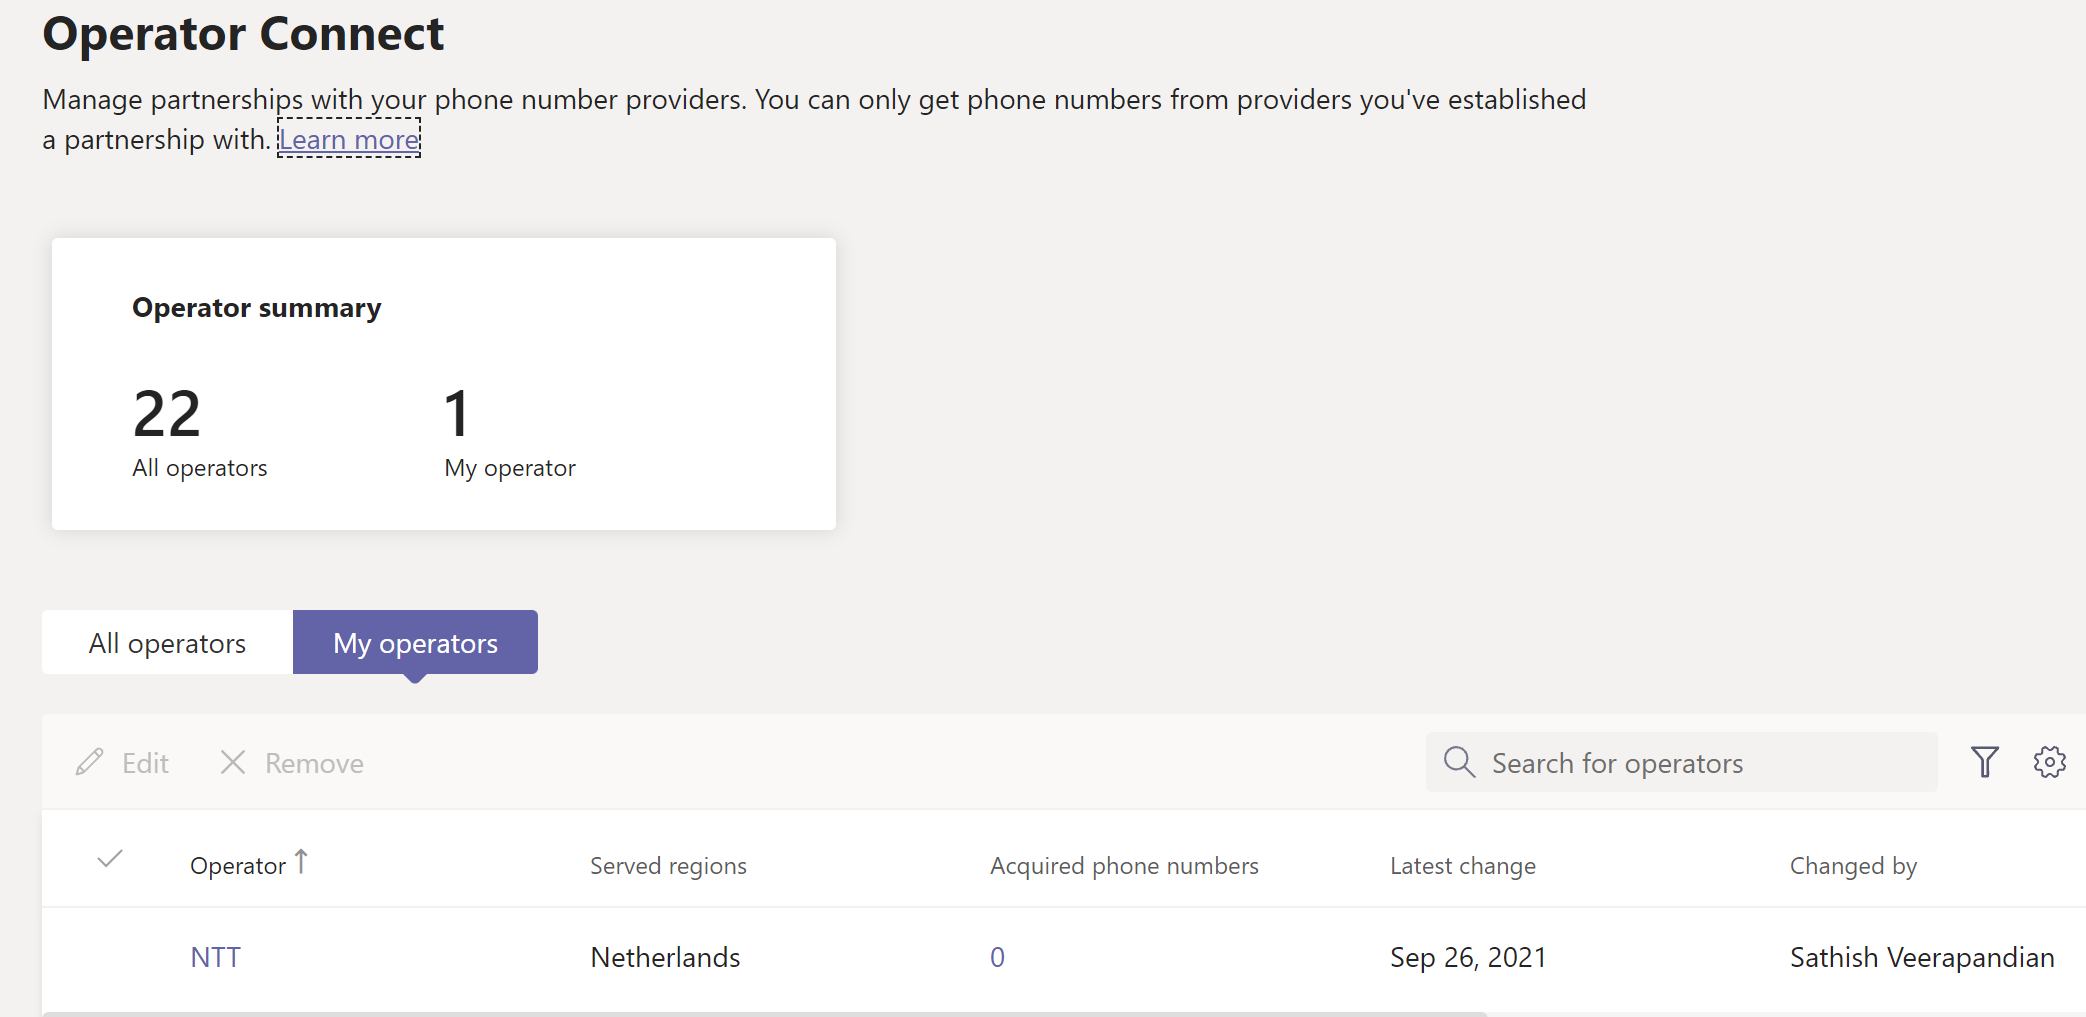Viewport: 2086px width, 1017px height.
Task: Open column settings gear icon
Action: click(x=2049, y=762)
